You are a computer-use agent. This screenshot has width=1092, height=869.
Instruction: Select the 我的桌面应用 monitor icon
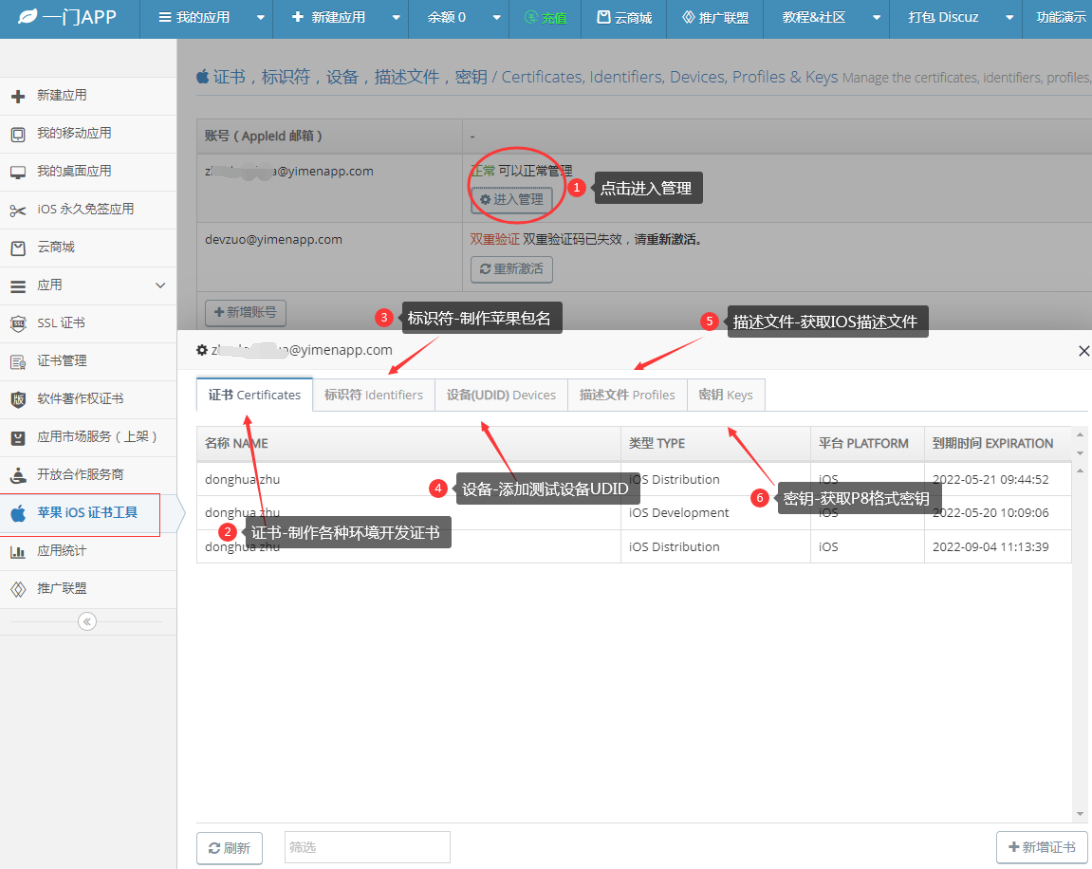point(18,172)
